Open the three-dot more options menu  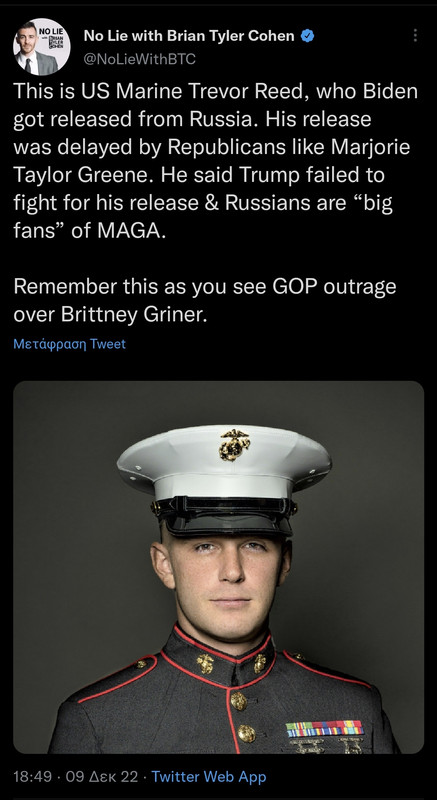tap(416, 36)
